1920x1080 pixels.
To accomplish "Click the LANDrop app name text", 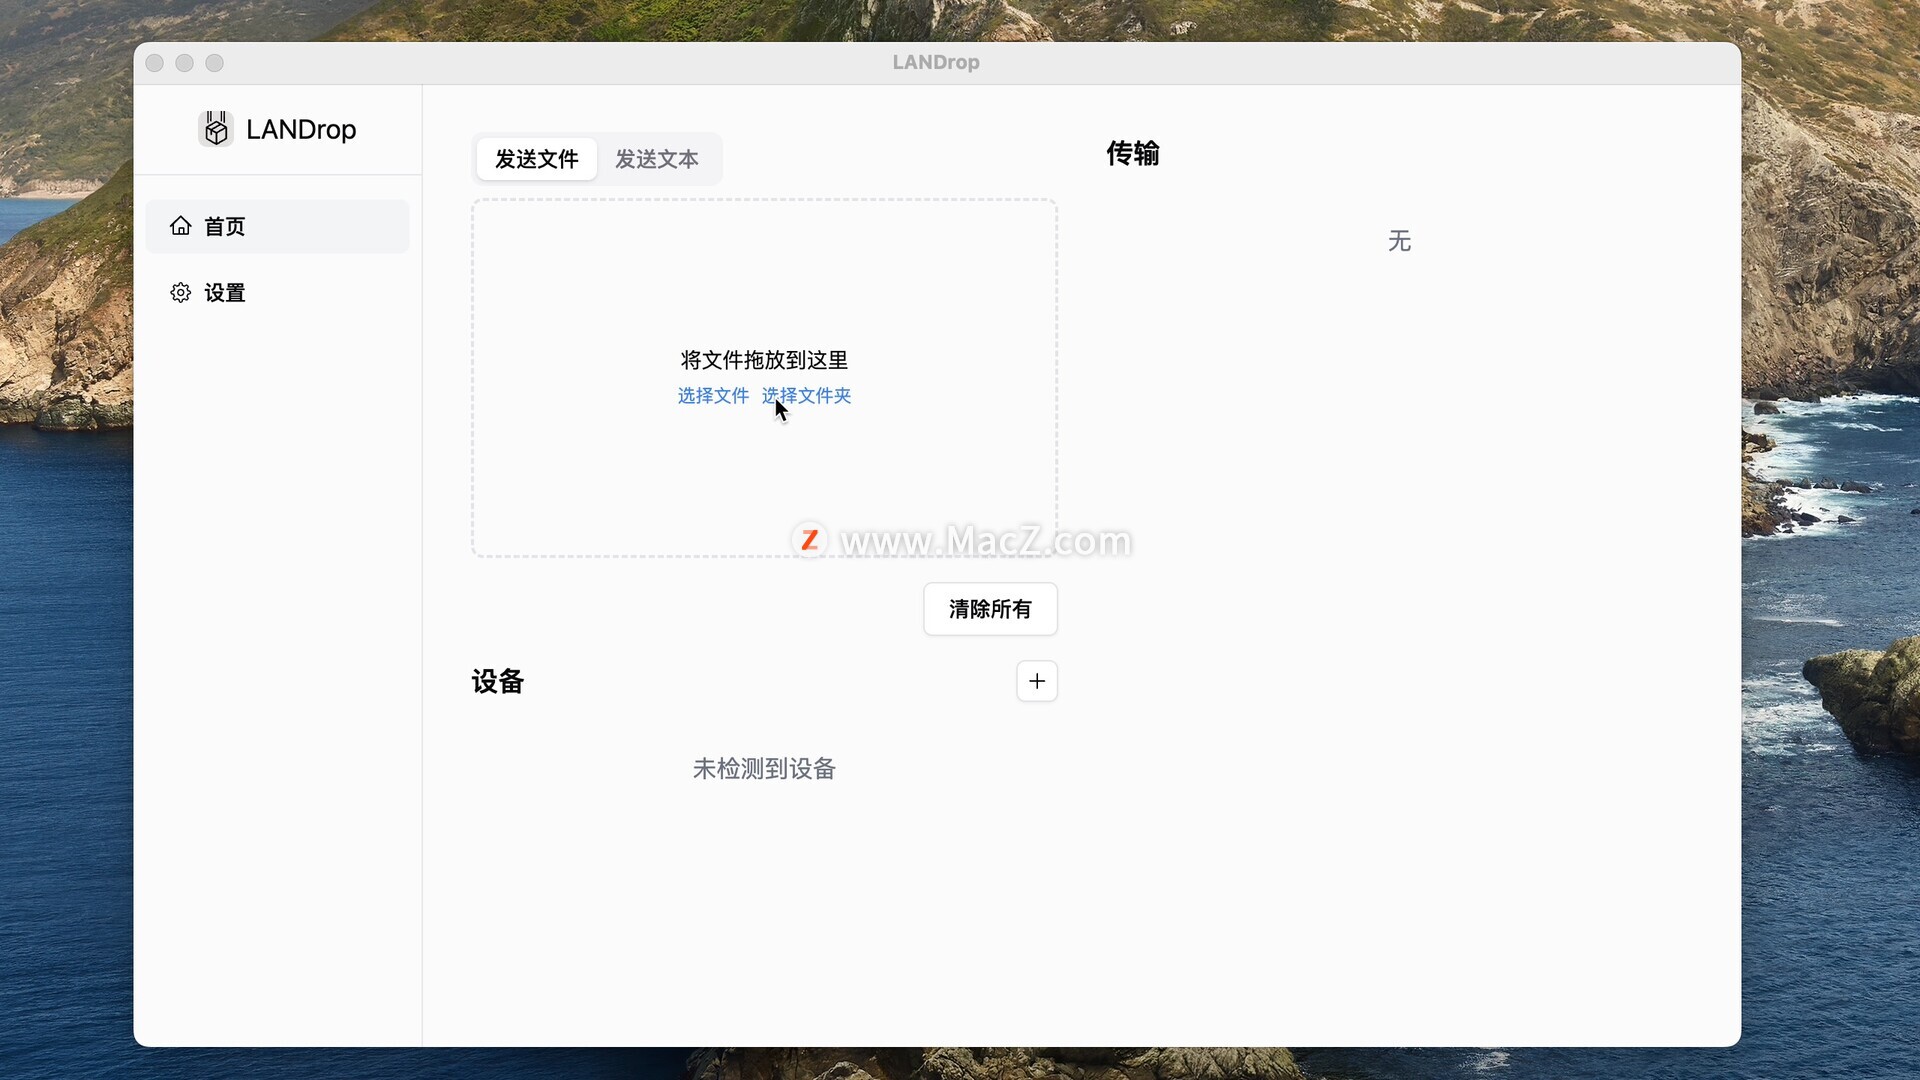I will tap(301, 130).
